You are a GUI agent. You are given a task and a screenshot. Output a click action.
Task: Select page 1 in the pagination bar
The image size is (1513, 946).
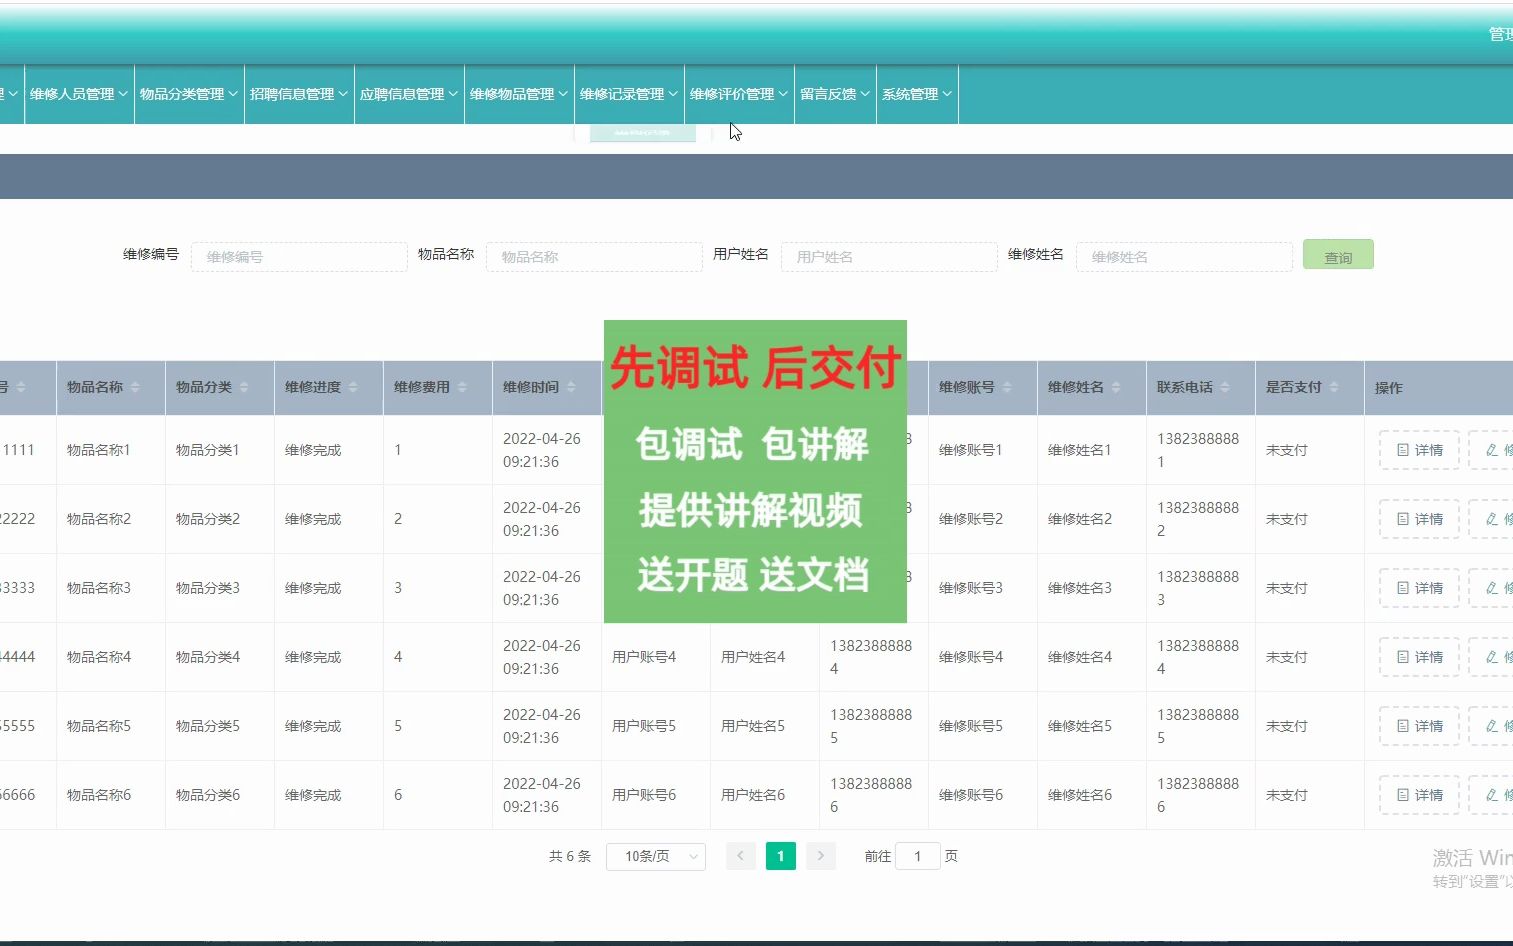[x=780, y=856]
